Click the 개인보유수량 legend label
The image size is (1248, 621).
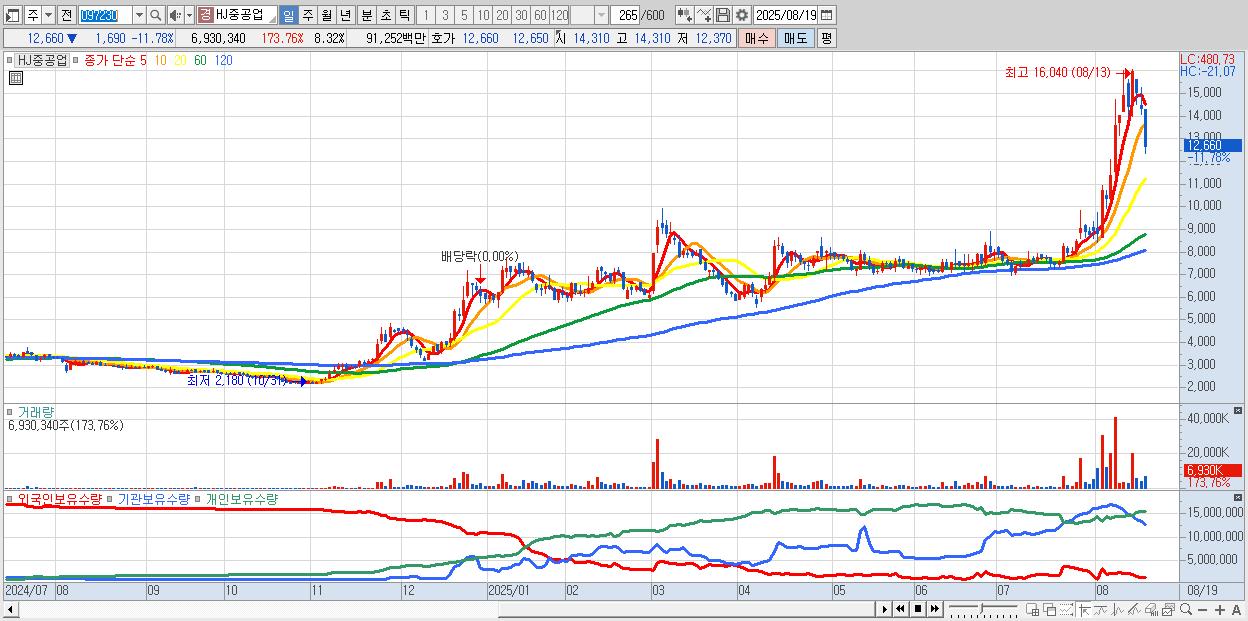tap(241, 498)
